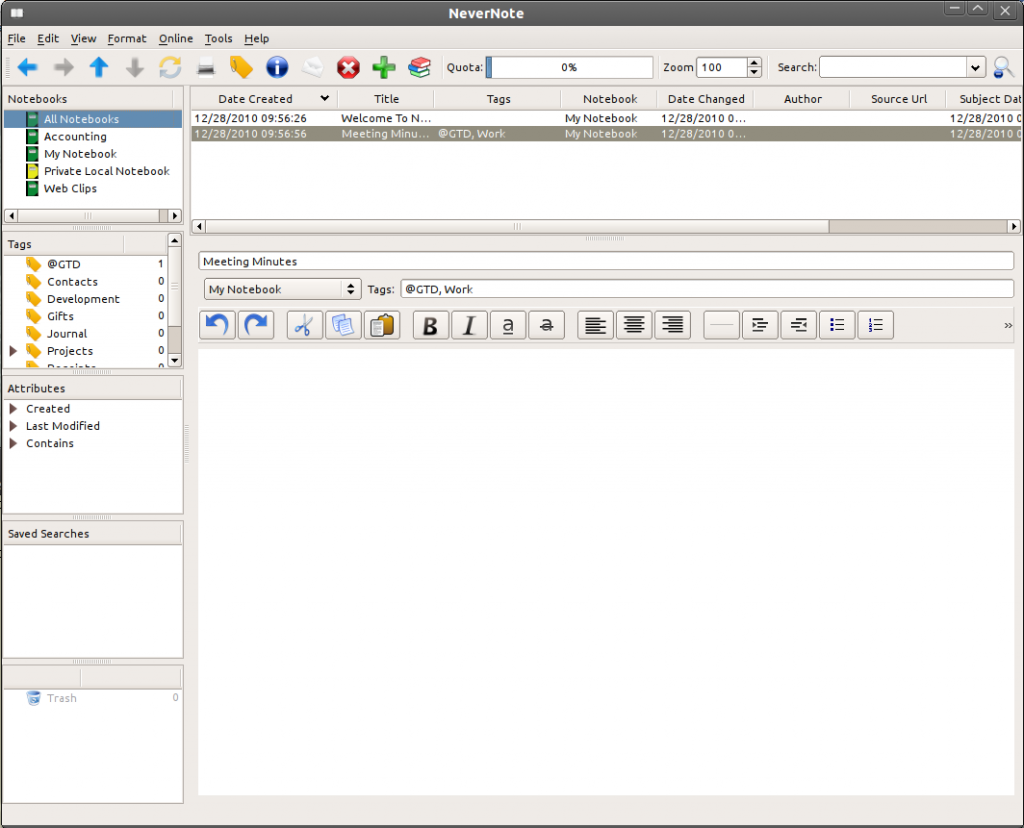Toggle bold formatting on the text

[x=430, y=325]
